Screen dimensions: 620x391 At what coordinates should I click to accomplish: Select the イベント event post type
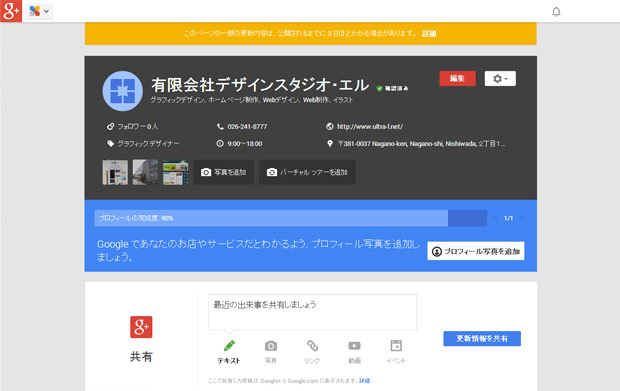(396, 351)
